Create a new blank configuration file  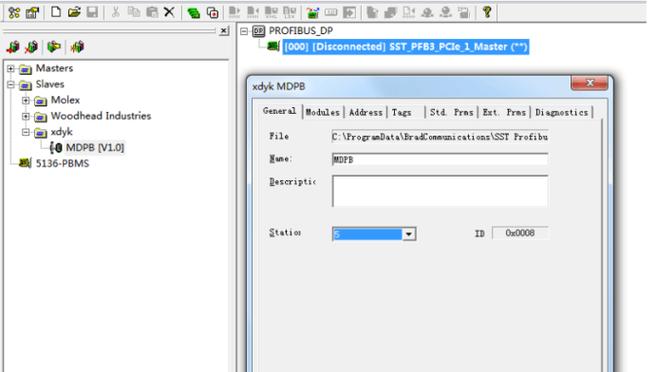tap(56, 12)
